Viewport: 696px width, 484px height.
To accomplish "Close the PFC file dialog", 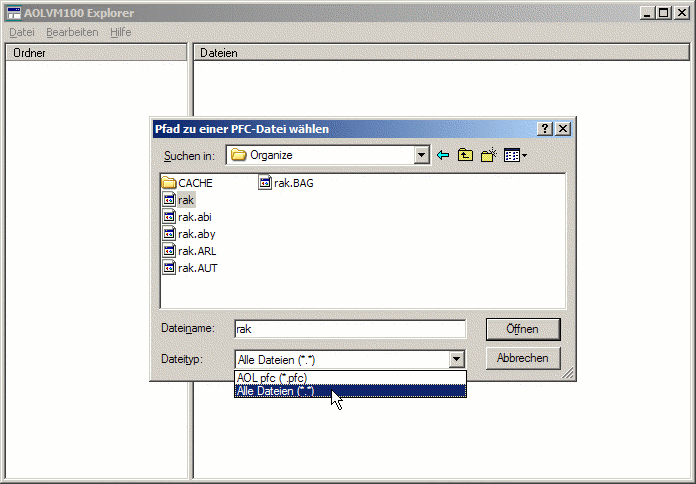I will pos(563,129).
